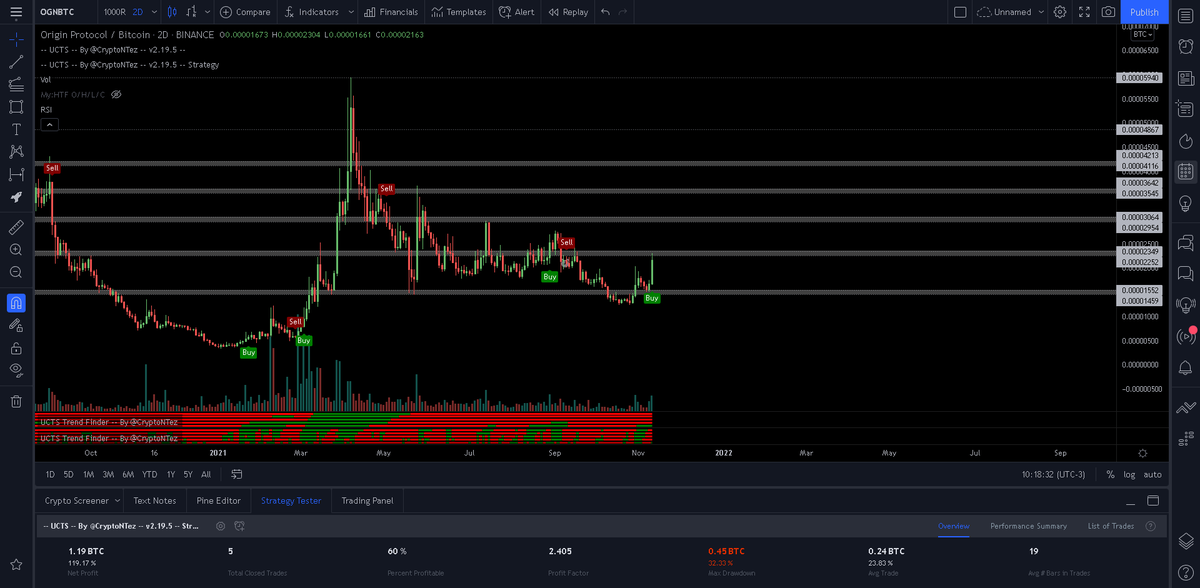Change candlestick chart style
Screen dimensions: 1200x588
tap(171, 12)
